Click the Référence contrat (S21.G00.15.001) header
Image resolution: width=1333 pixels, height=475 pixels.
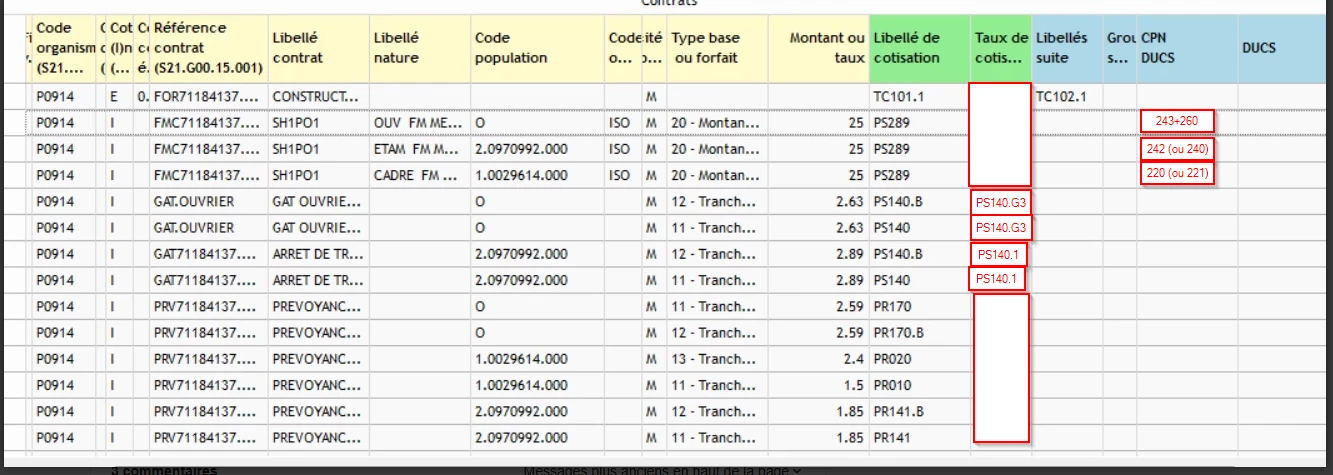click(x=209, y=49)
